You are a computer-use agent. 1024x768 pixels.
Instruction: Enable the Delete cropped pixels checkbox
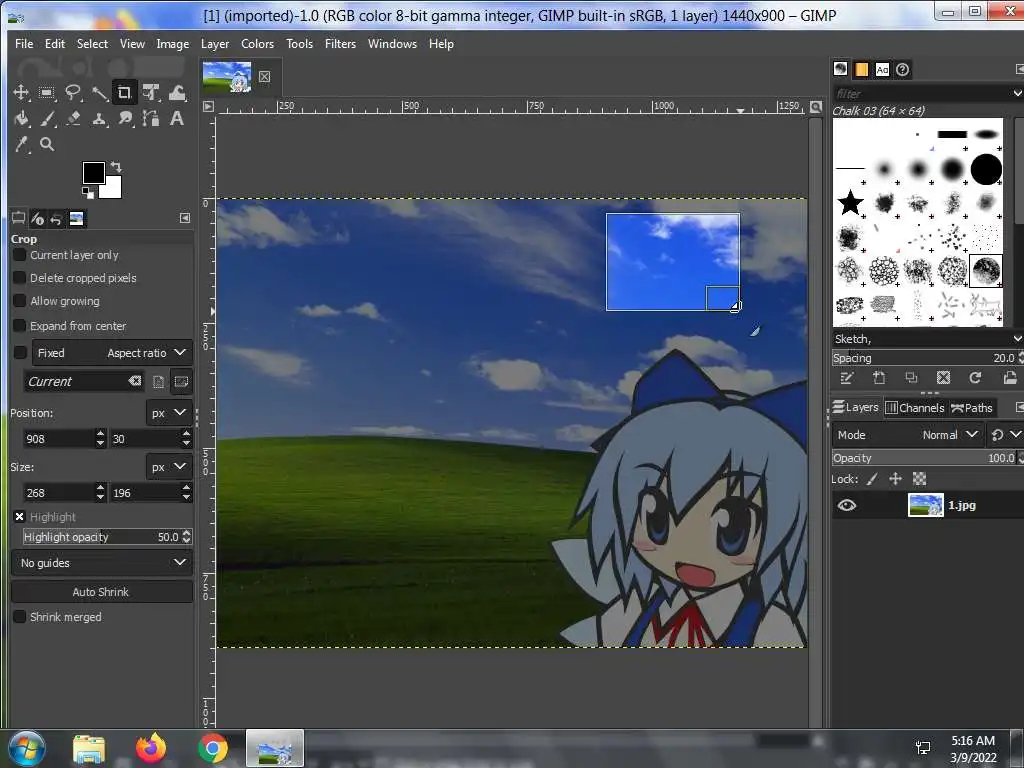[x=20, y=278]
